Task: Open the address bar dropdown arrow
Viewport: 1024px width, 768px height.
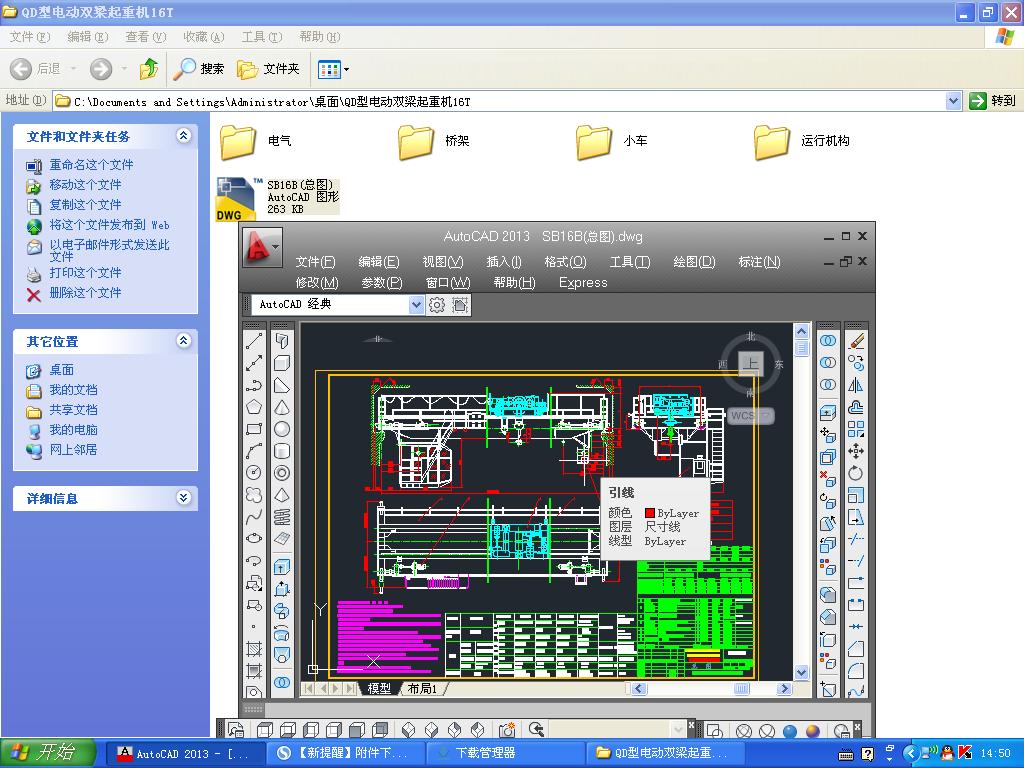Action: (x=955, y=100)
